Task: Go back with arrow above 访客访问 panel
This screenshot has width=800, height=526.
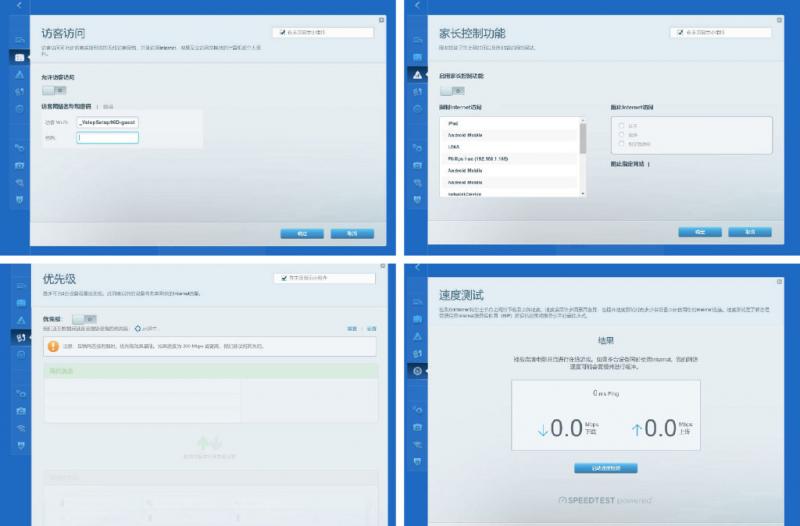Action: point(19,5)
